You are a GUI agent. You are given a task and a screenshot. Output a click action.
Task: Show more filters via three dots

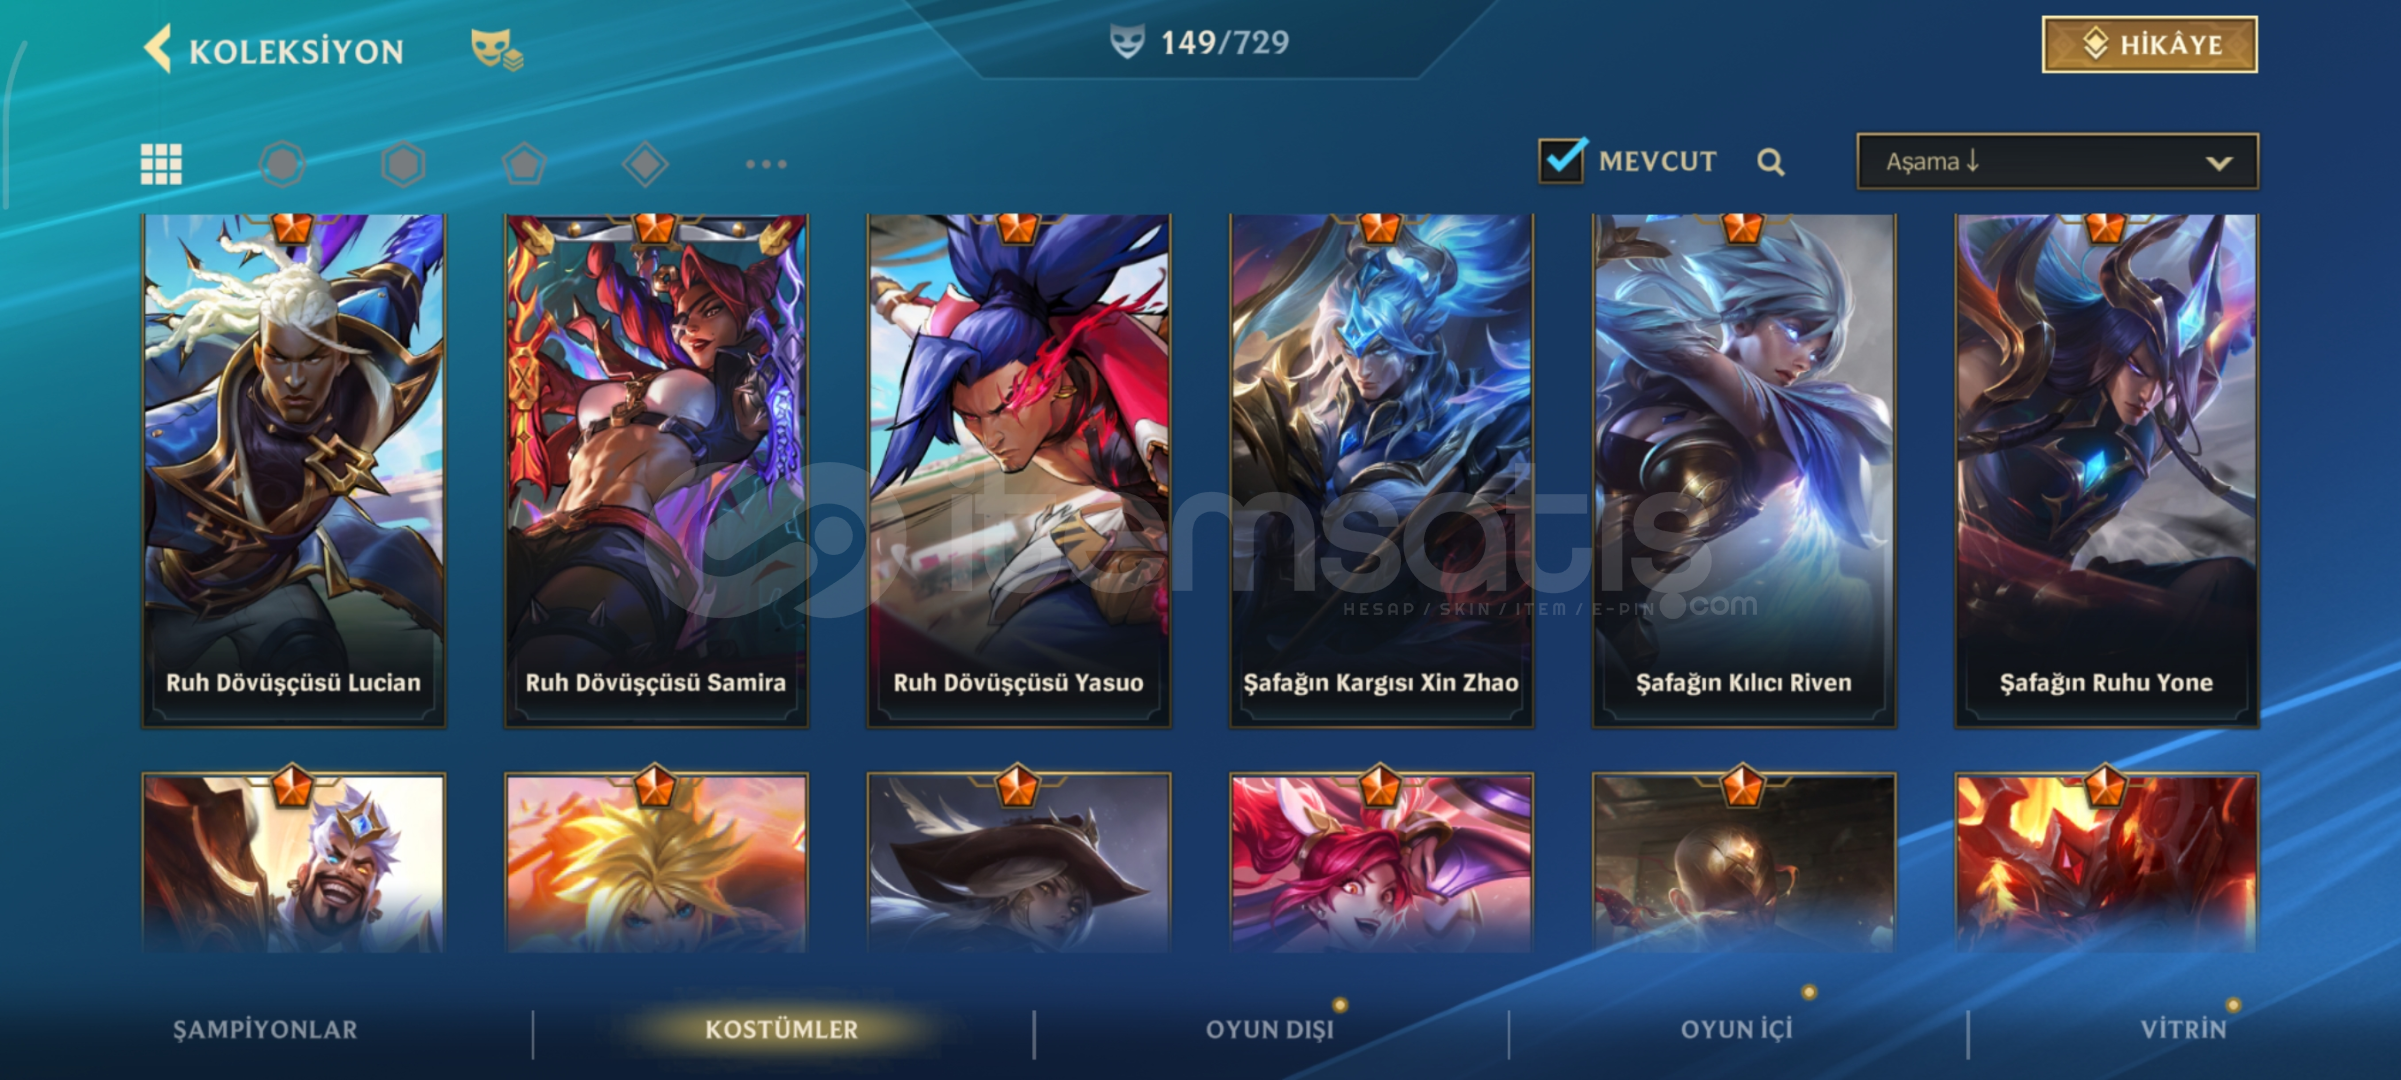click(766, 164)
